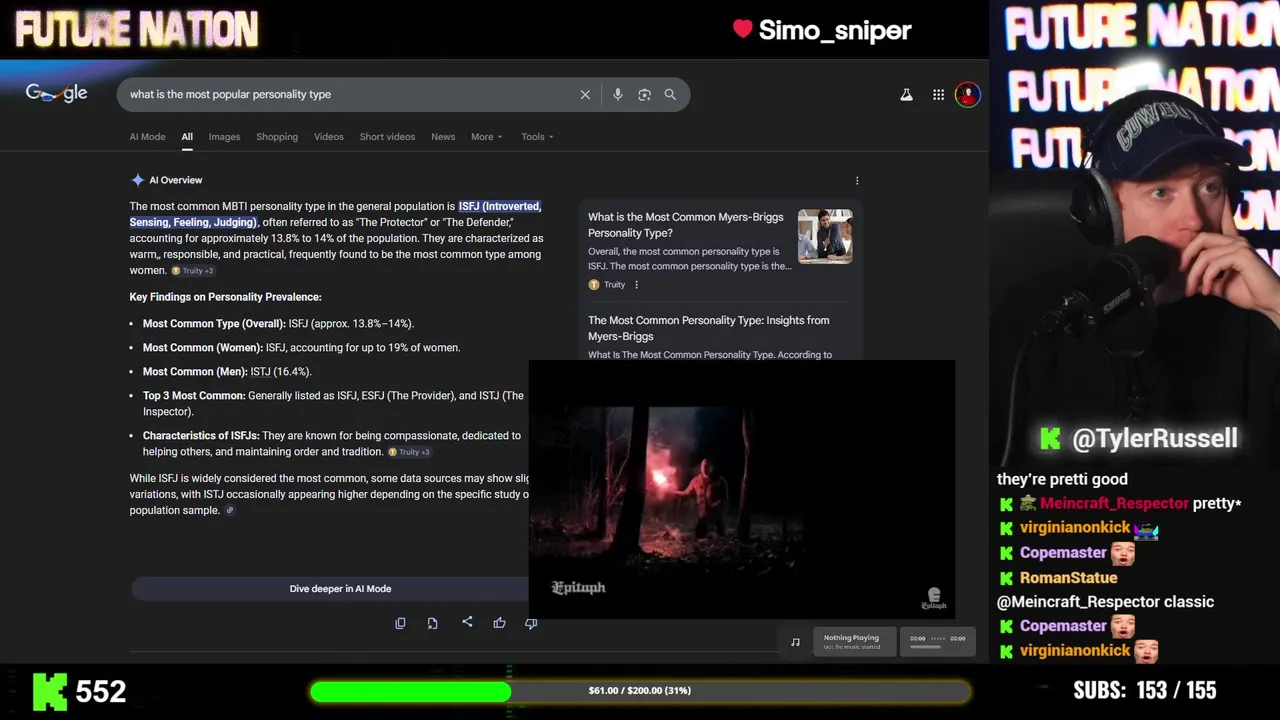Click 'Most Common (Women):' bullet
This screenshot has height=720, width=1280.
[203, 348]
